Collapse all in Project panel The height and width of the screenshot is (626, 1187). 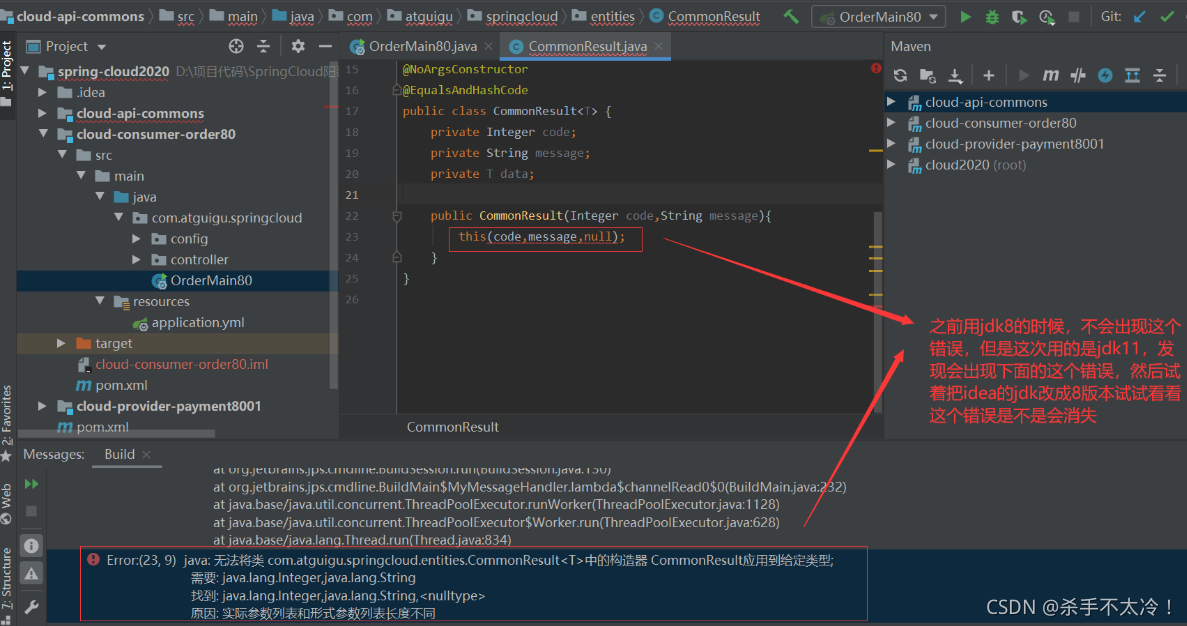point(263,46)
